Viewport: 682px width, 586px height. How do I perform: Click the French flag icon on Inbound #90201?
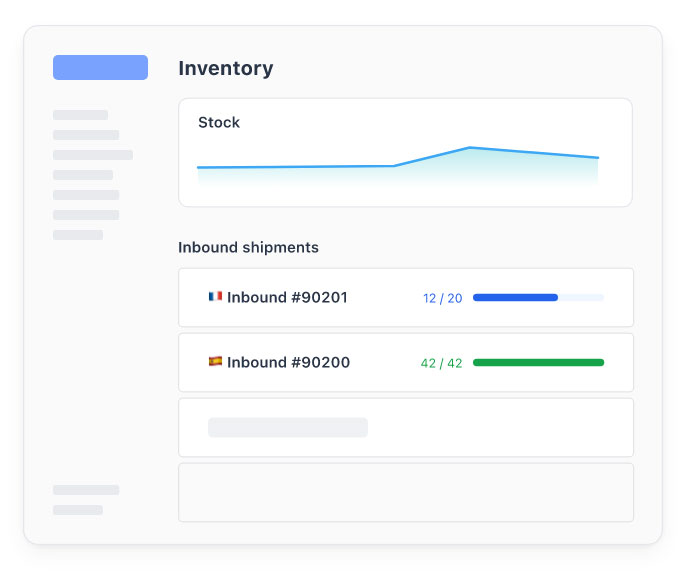[215, 297]
